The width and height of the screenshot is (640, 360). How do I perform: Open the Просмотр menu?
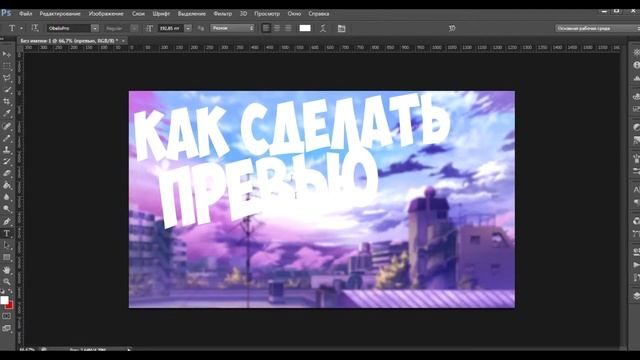click(267, 13)
